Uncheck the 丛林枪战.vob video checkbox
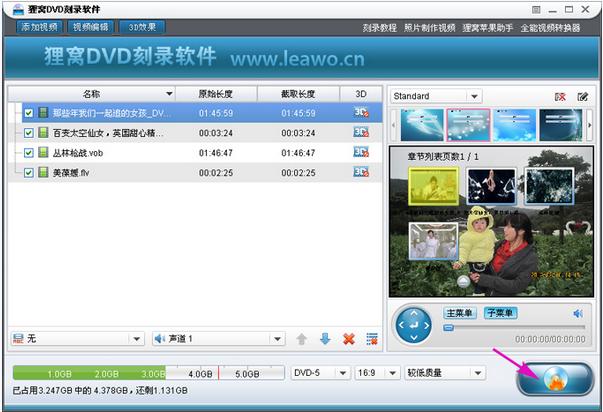Image resolution: width=603 pixels, height=412 pixels. [29, 153]
